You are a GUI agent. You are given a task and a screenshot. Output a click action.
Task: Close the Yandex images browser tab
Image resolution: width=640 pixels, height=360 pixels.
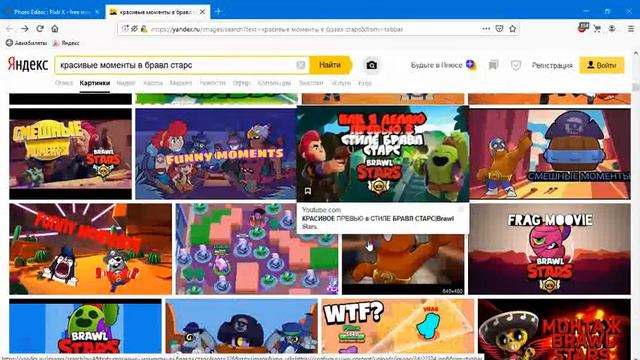tap(202, 12)
